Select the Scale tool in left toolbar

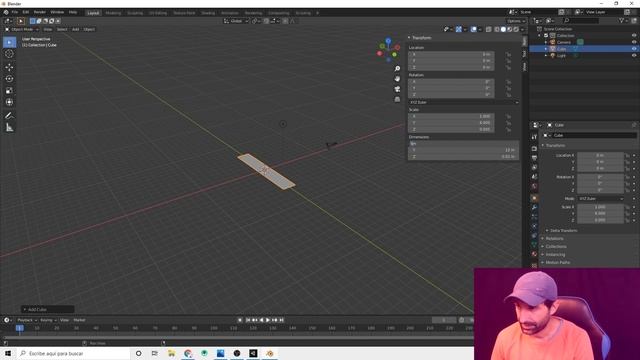[9, 91]
